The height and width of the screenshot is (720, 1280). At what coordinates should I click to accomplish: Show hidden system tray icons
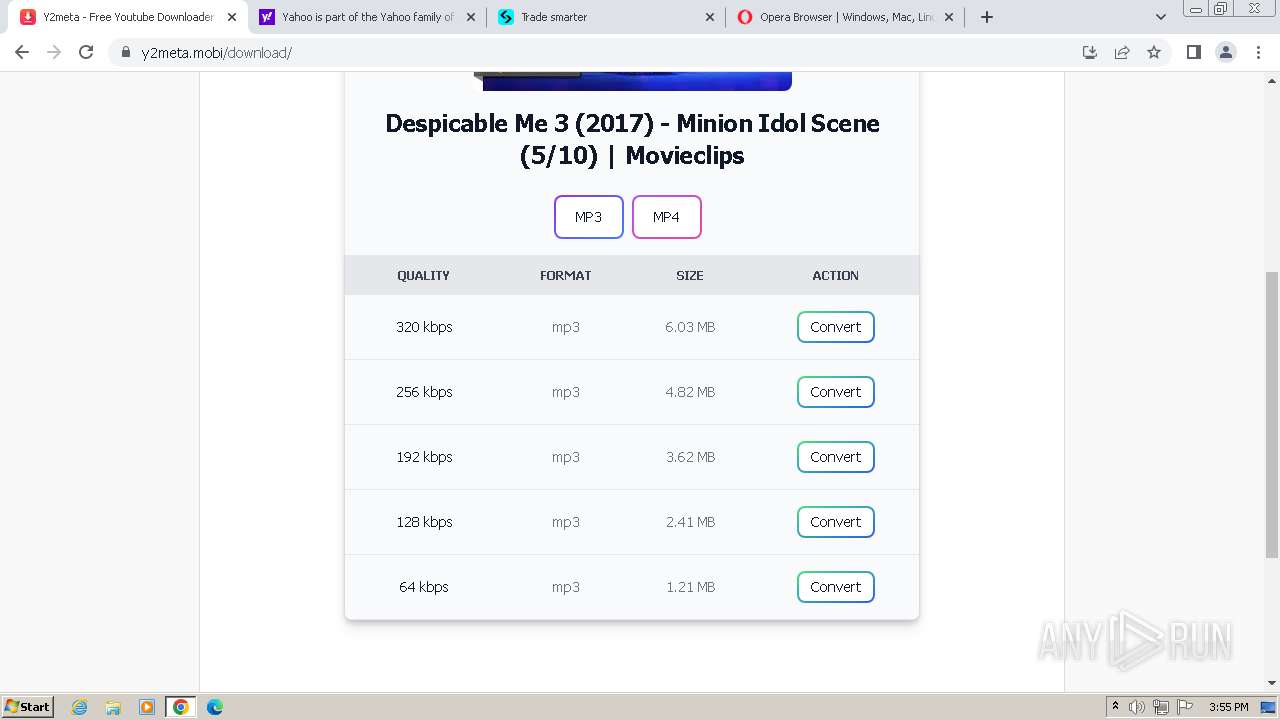(x=1115, y=706)
